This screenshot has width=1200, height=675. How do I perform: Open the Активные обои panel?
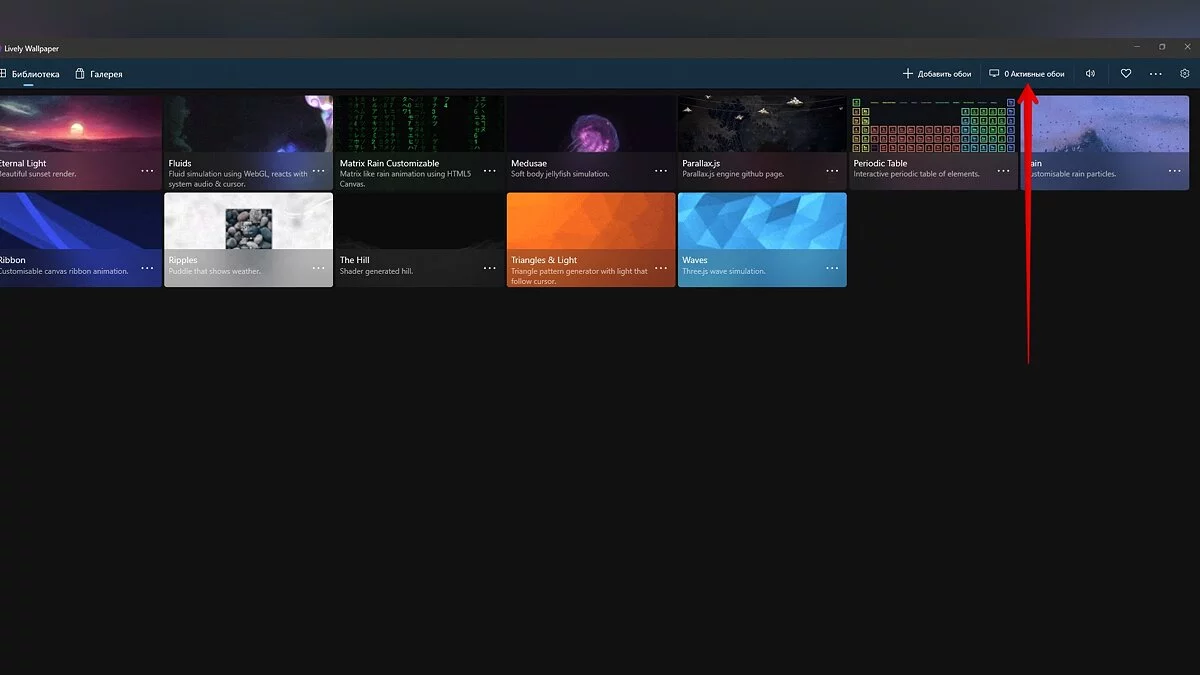coord(1027,74)
